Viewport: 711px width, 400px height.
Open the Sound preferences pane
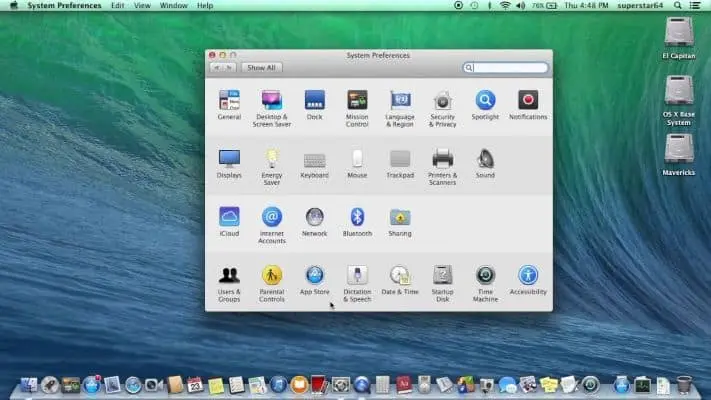(x=485, y=163)
